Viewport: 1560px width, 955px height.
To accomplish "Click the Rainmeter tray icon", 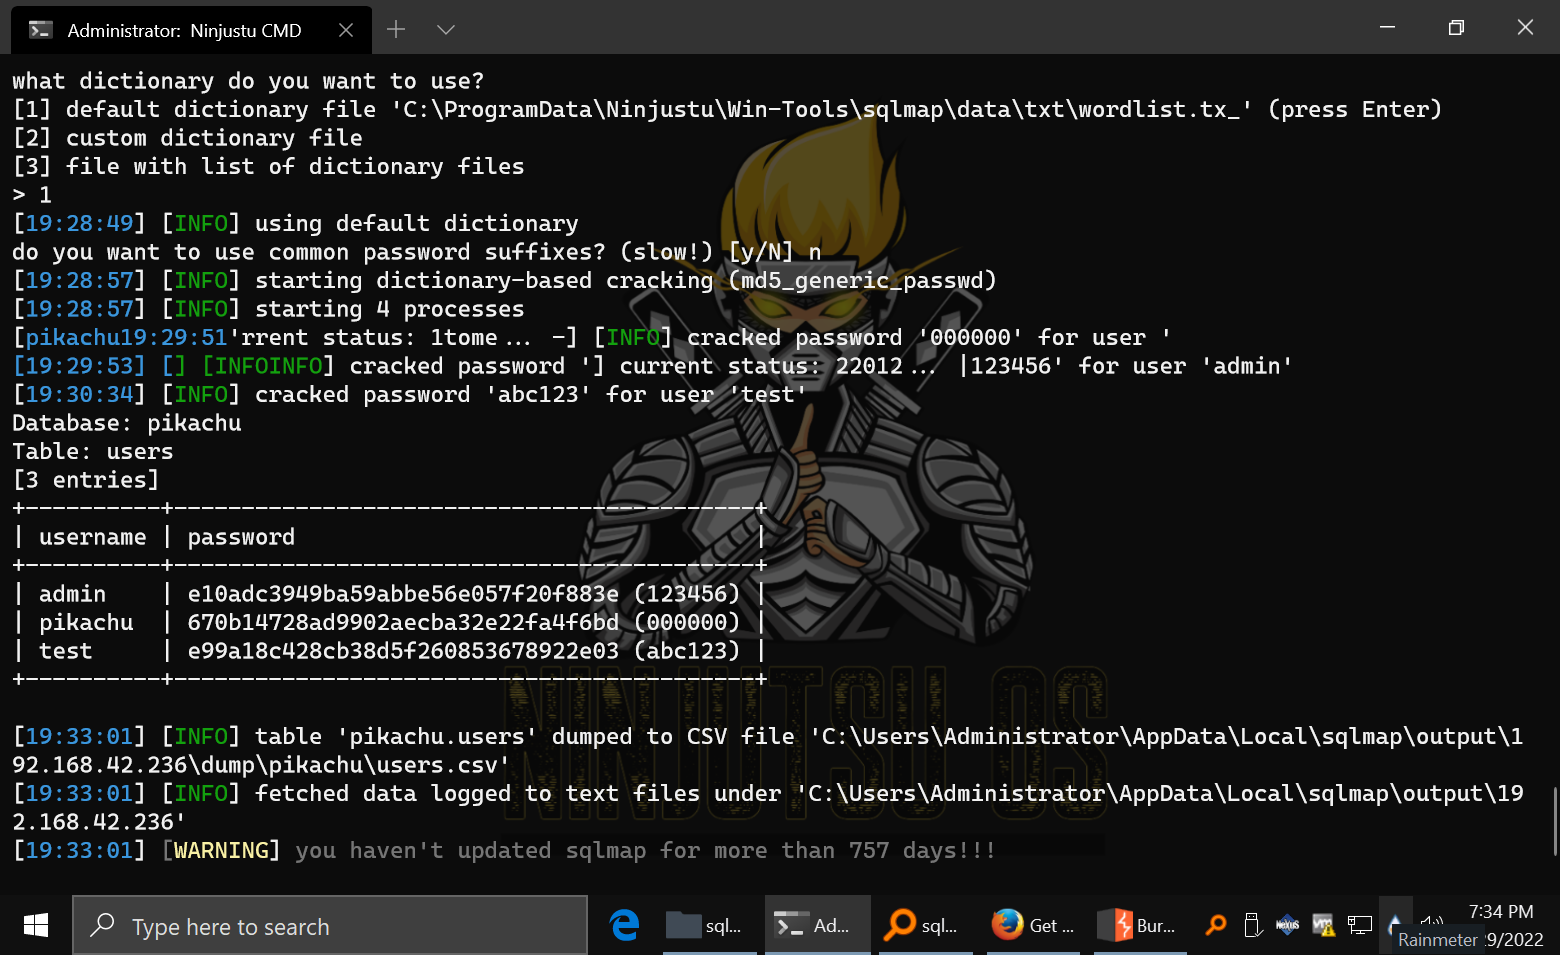I will [1395, 922].
